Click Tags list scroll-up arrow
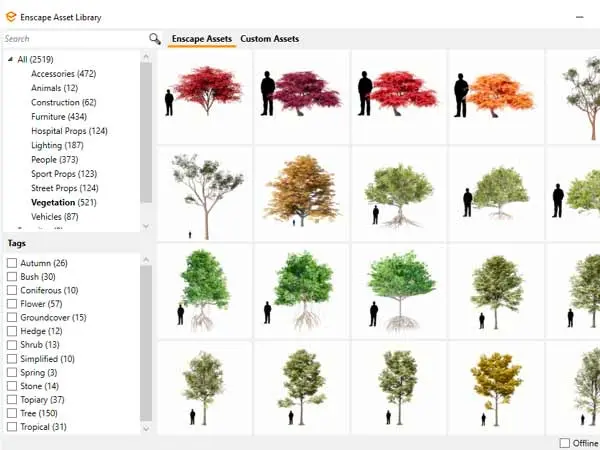Screen dimensions: 600x450 click(146, 260)
